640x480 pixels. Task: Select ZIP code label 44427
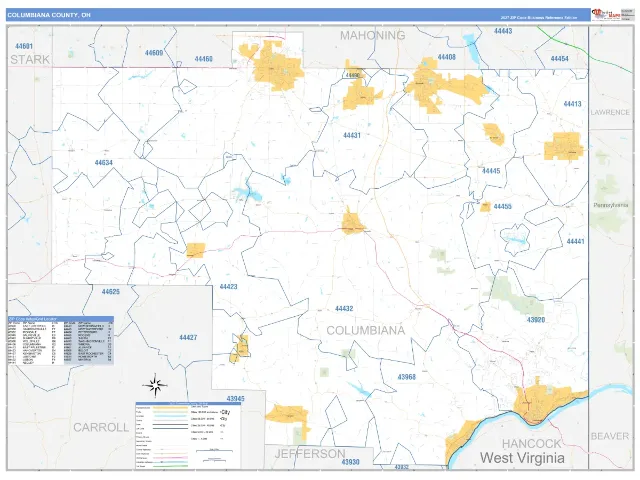[188, 338]
